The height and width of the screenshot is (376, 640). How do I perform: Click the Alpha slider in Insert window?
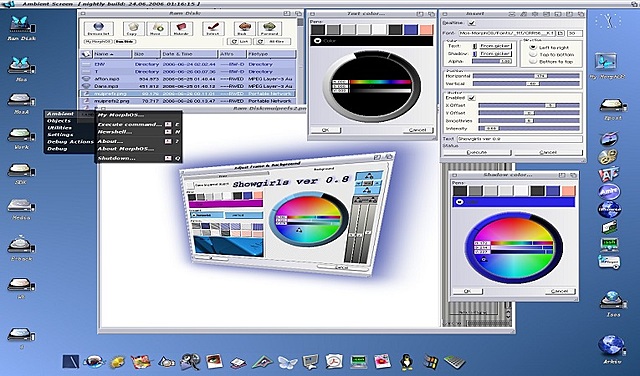(x=492, y=61)
